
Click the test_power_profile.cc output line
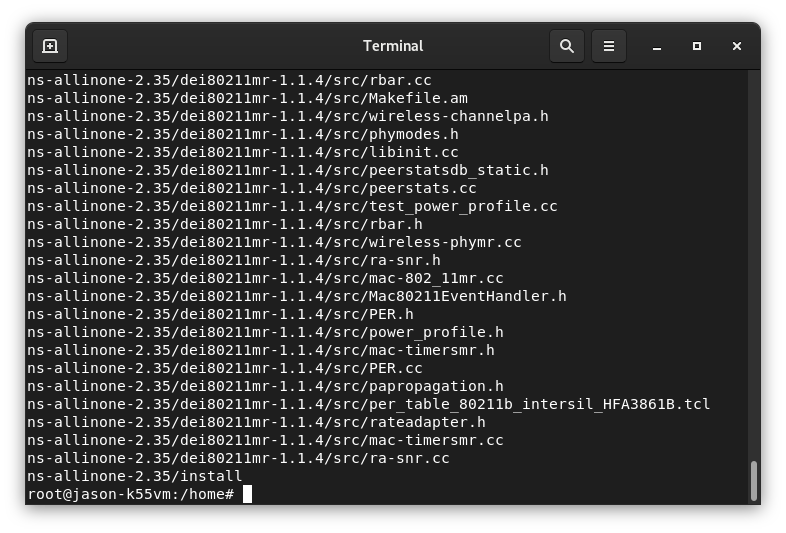[x=292, y=206]
